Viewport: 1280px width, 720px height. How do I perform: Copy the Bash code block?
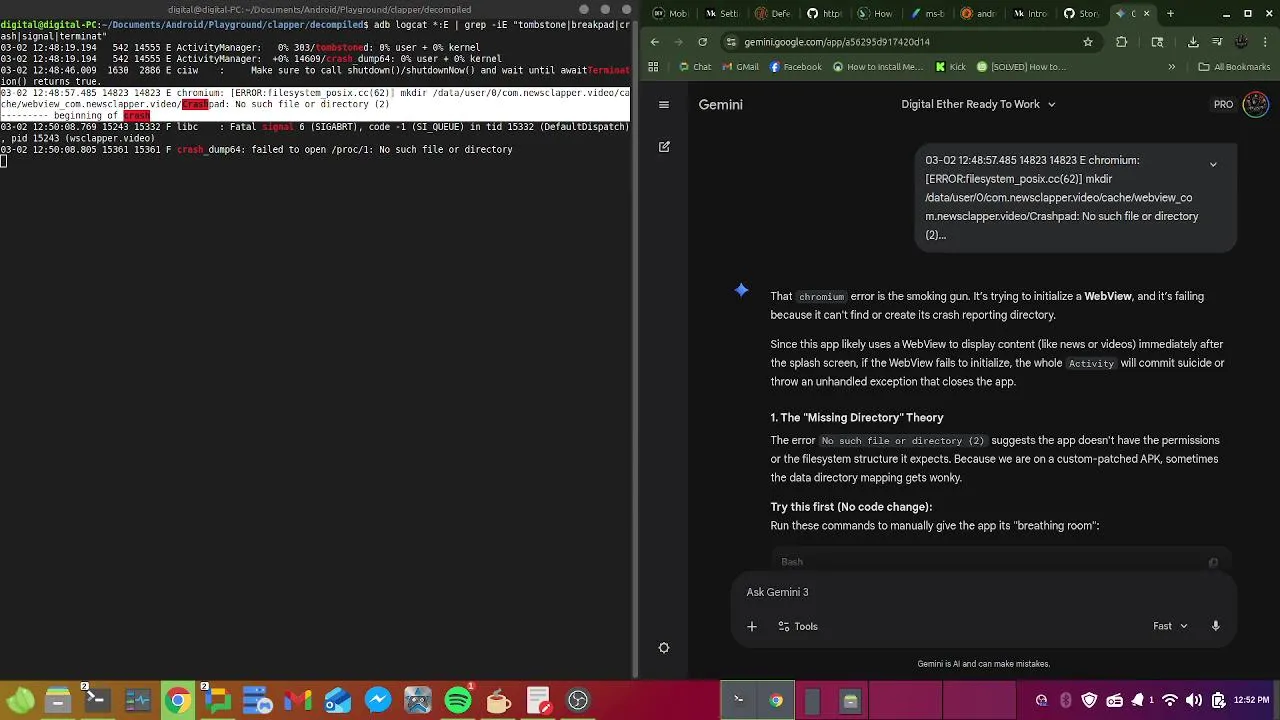point(1213,562)
